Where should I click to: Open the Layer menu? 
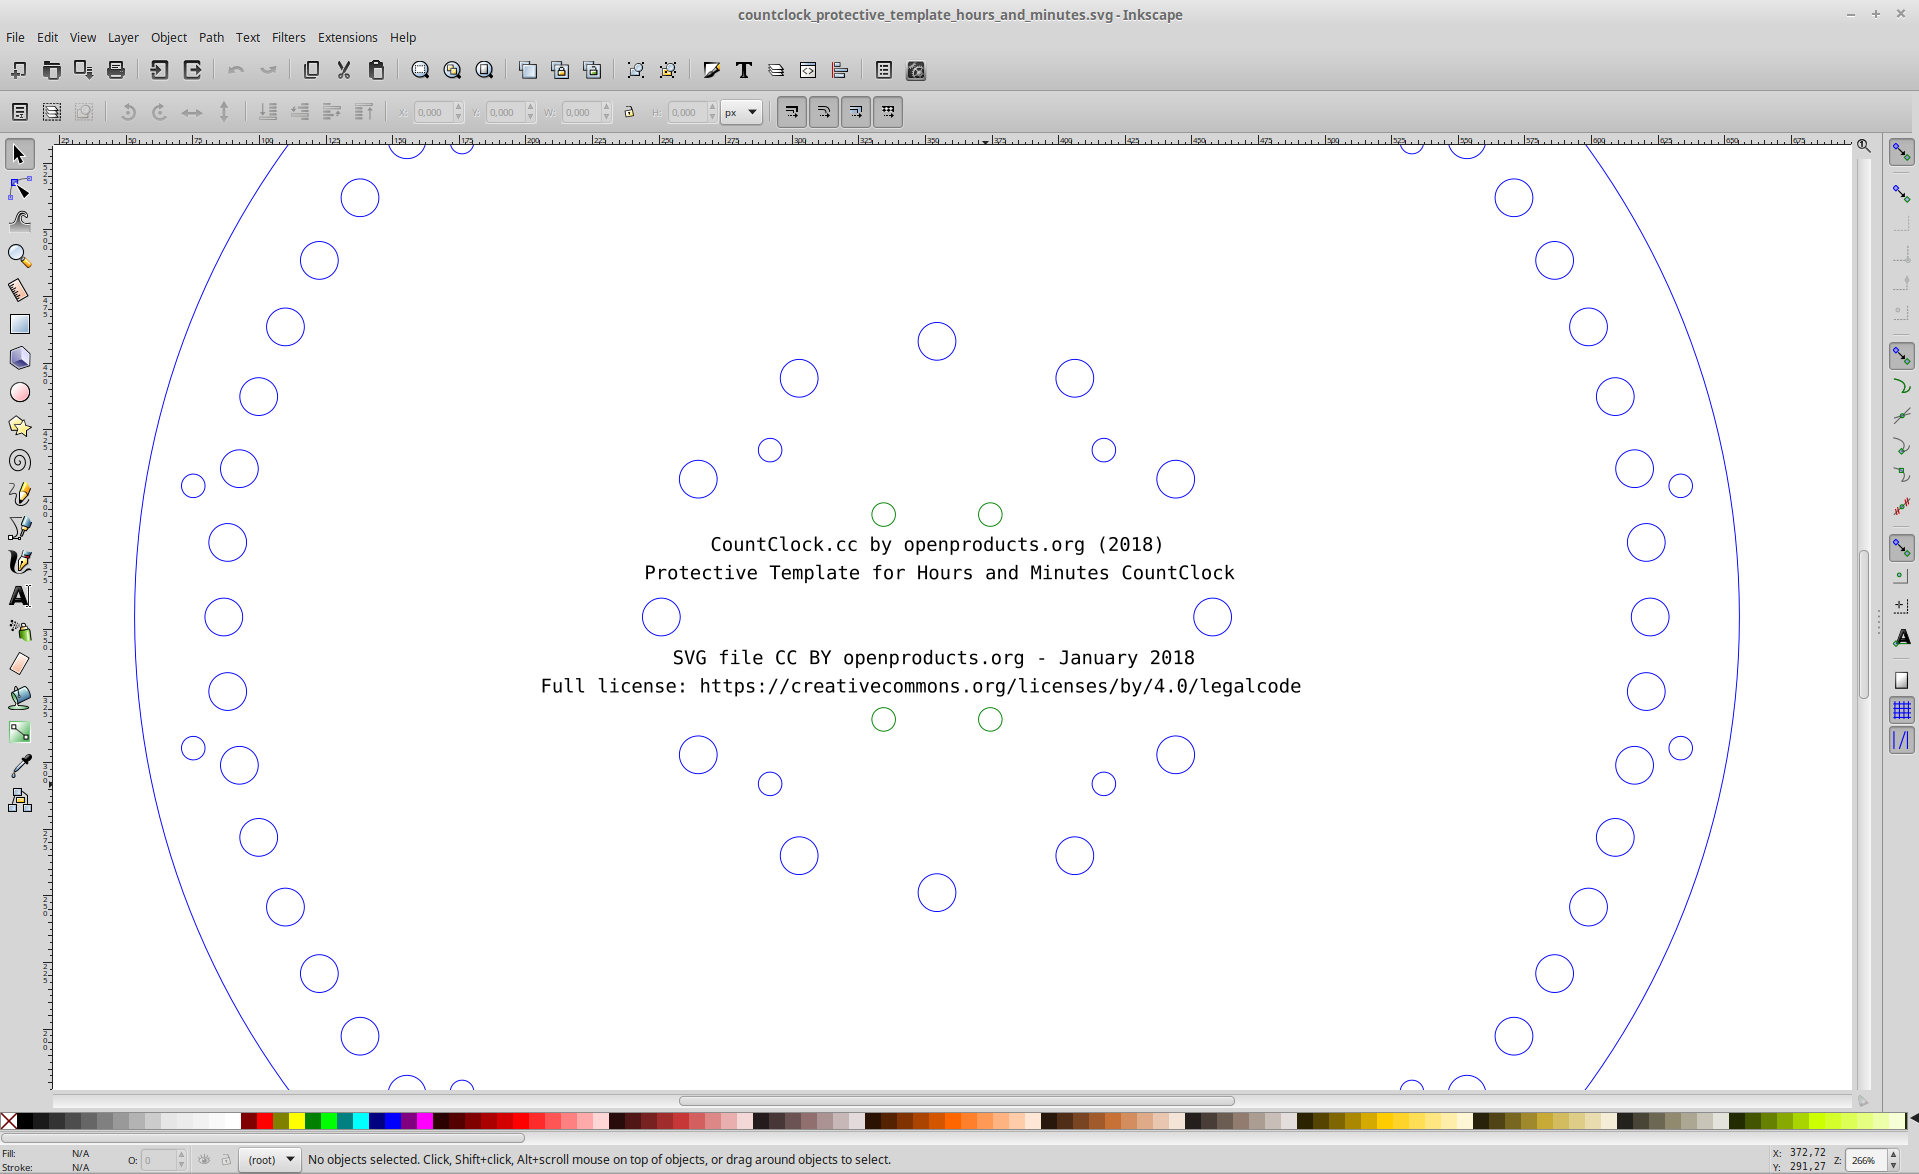[x=123, y=37]
